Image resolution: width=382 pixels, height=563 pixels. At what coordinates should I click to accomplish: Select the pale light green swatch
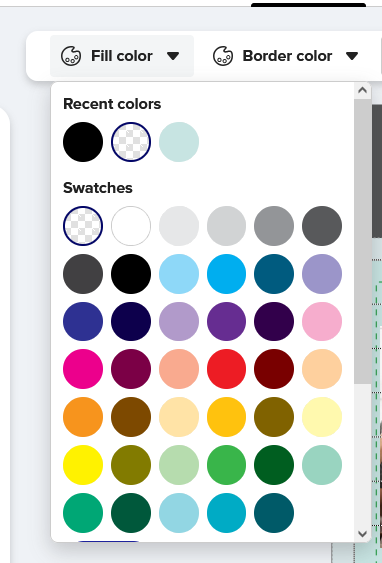(179, 465)
